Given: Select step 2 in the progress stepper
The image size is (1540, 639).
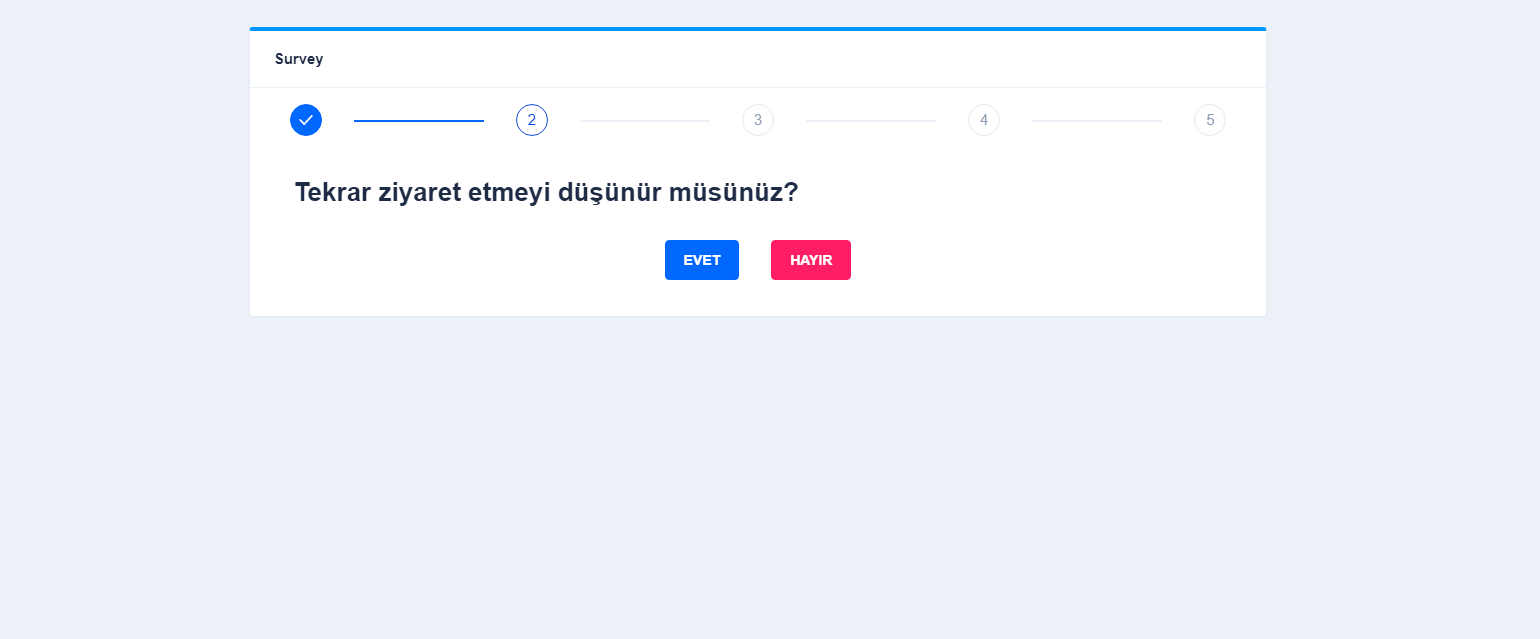Looking at the screenshot, I should (x=532, y=119).
